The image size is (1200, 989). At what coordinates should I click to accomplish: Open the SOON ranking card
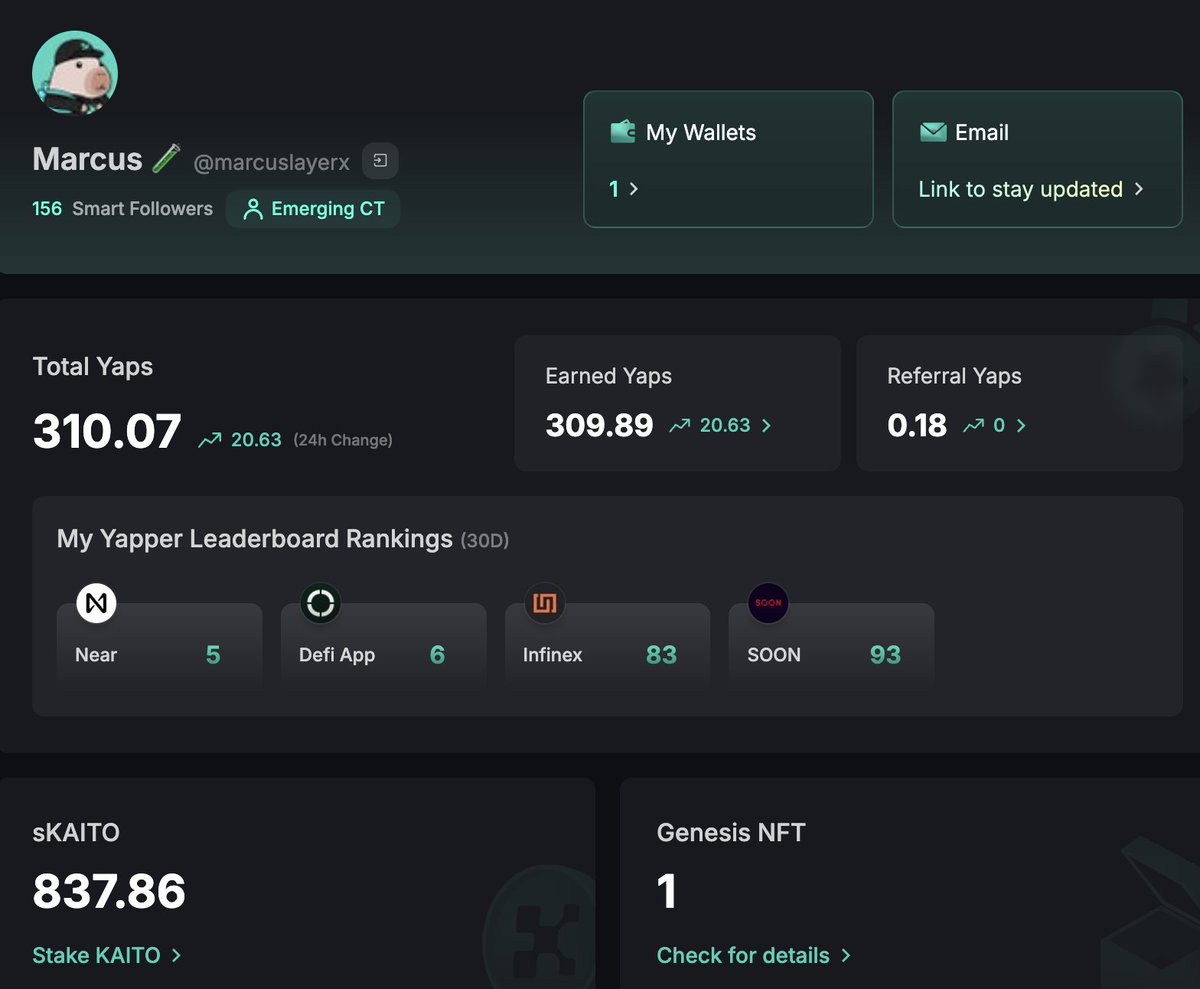click(832, 645)
